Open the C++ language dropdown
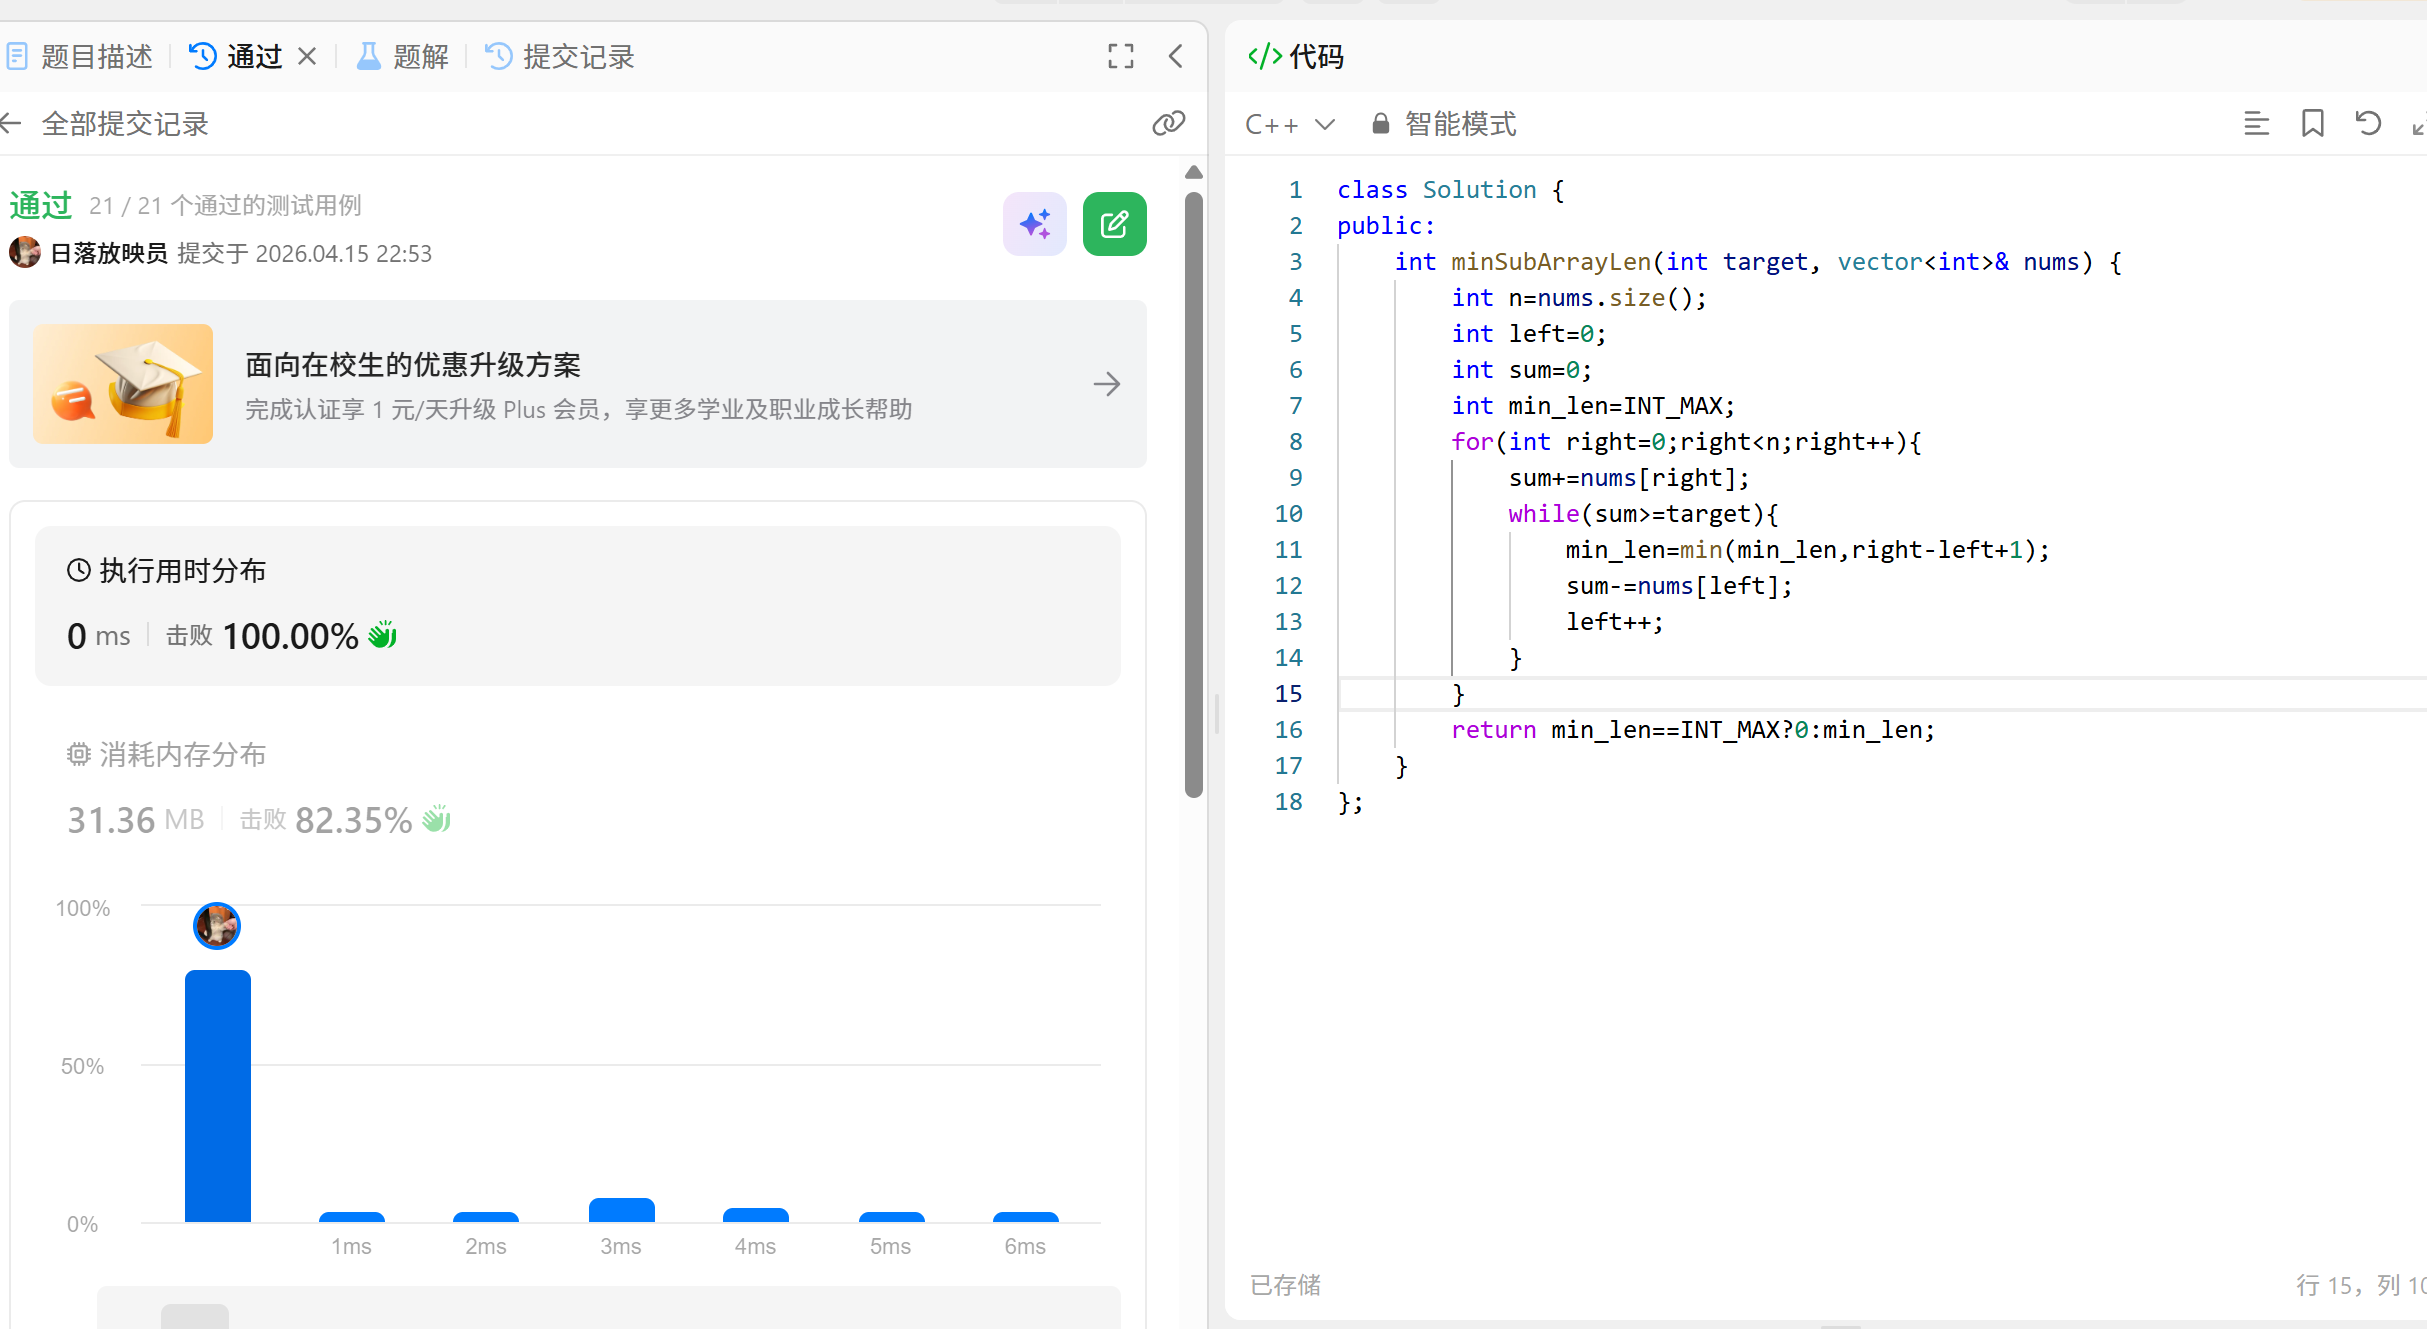The width and height of the screenshot is (2427, 1329). [x=1290, y=124]
